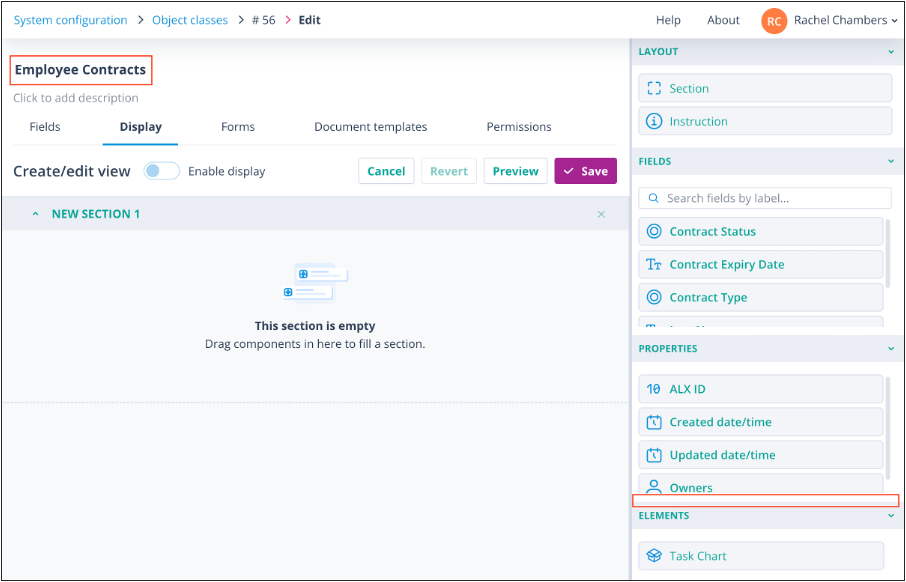Click the Contract Expiry Date text icon

click(x=653, y=264)
